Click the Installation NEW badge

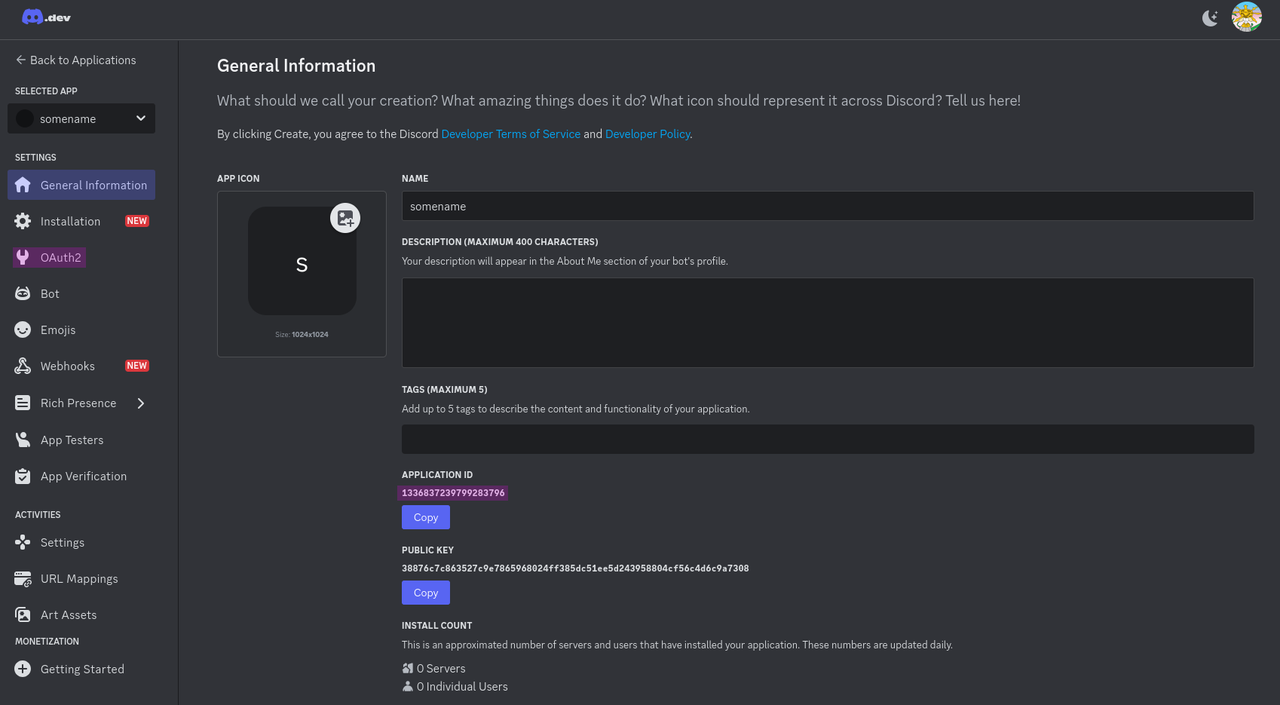[137, 221]
